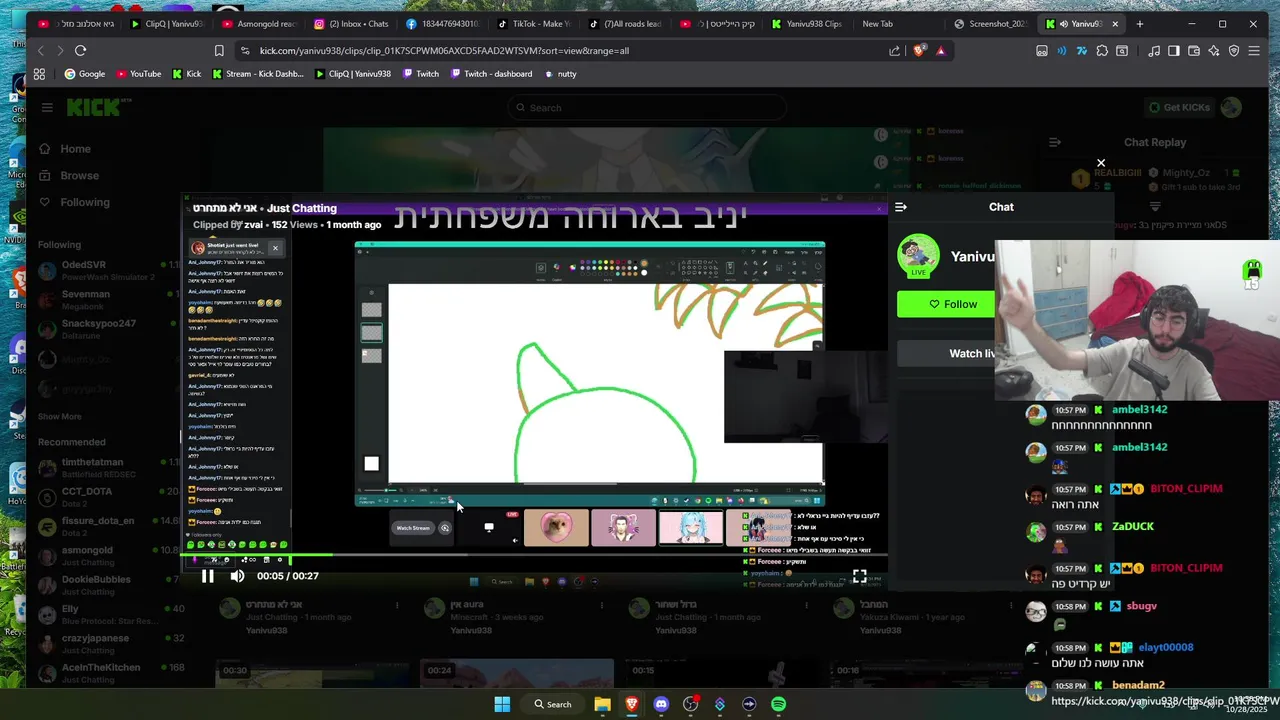Open File Explorer from the taskbar

[602, 704]
